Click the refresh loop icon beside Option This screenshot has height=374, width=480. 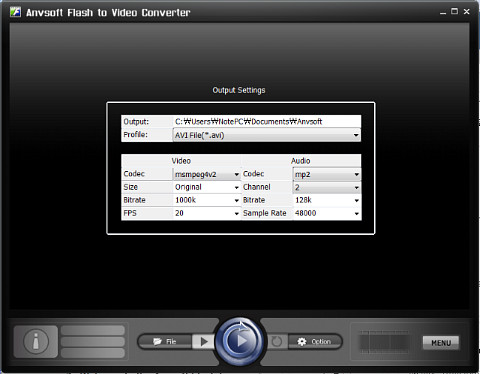pyautogui.click(x=277, y=342)
